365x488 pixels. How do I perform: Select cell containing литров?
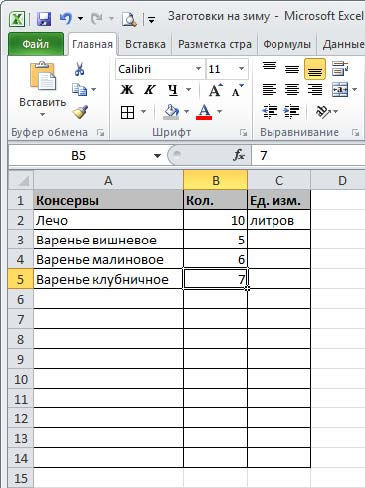[x=279, y=220]
